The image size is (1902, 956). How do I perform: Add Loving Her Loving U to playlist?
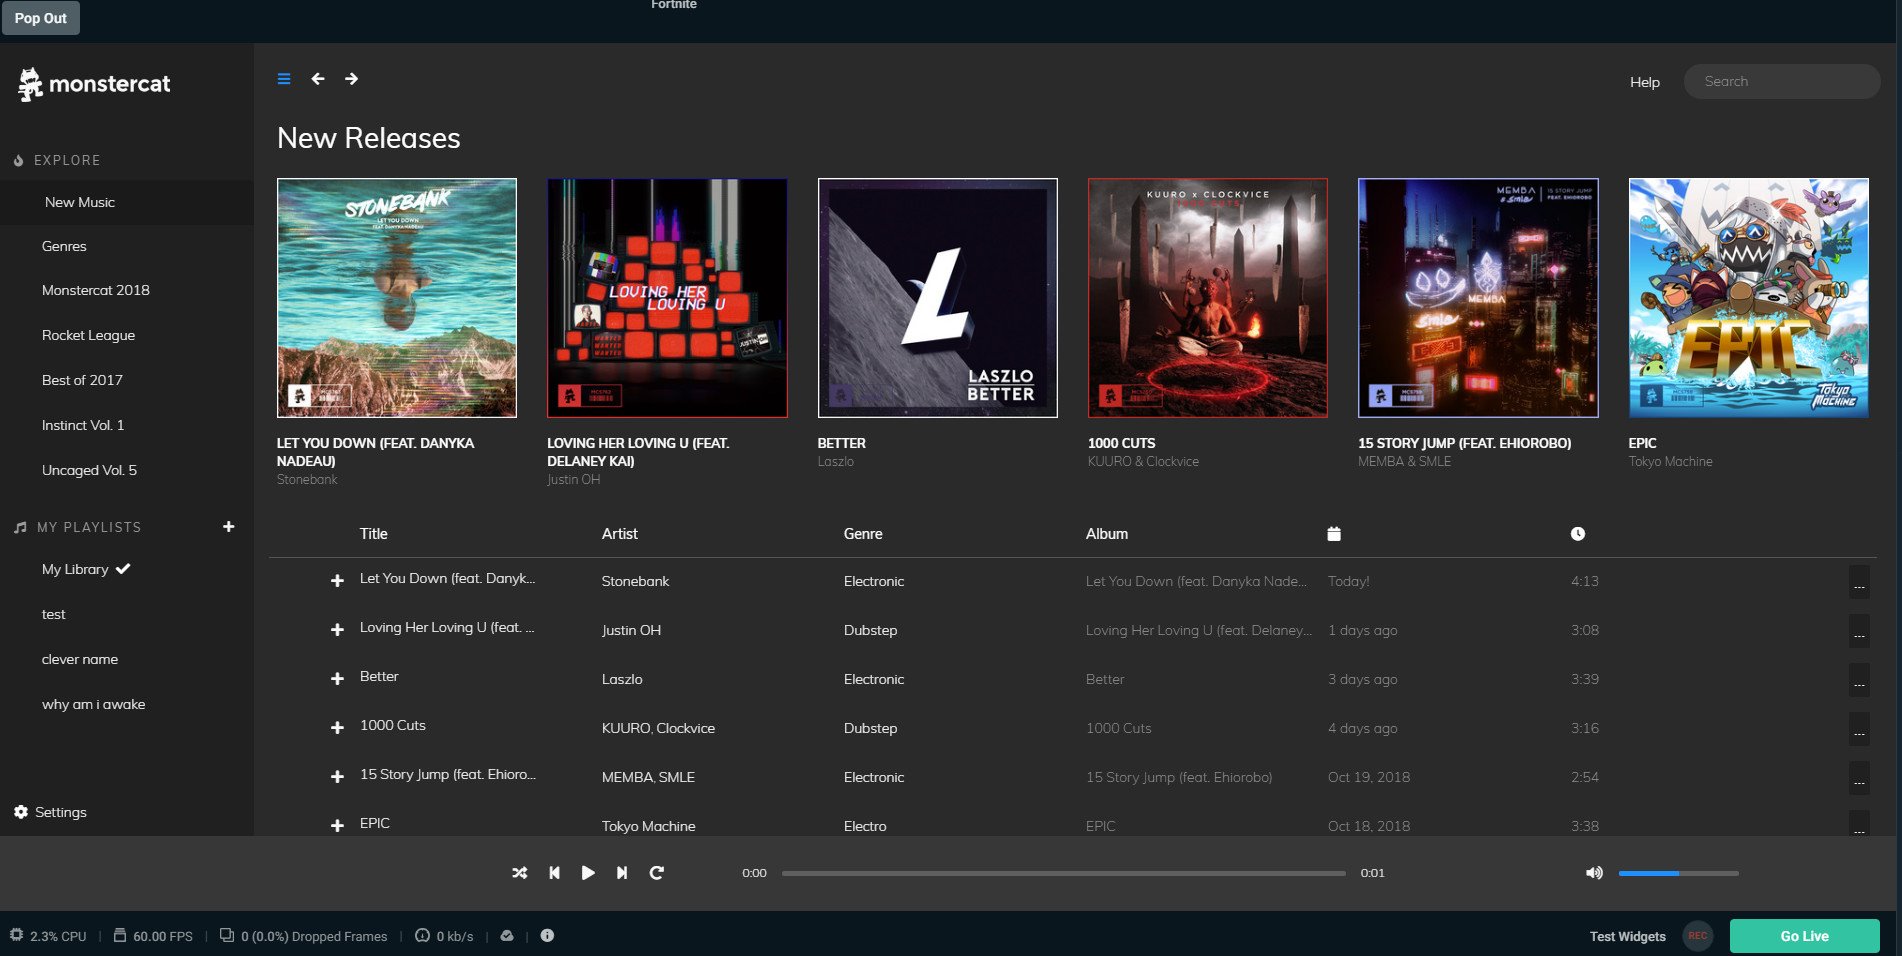pos(337,629)
